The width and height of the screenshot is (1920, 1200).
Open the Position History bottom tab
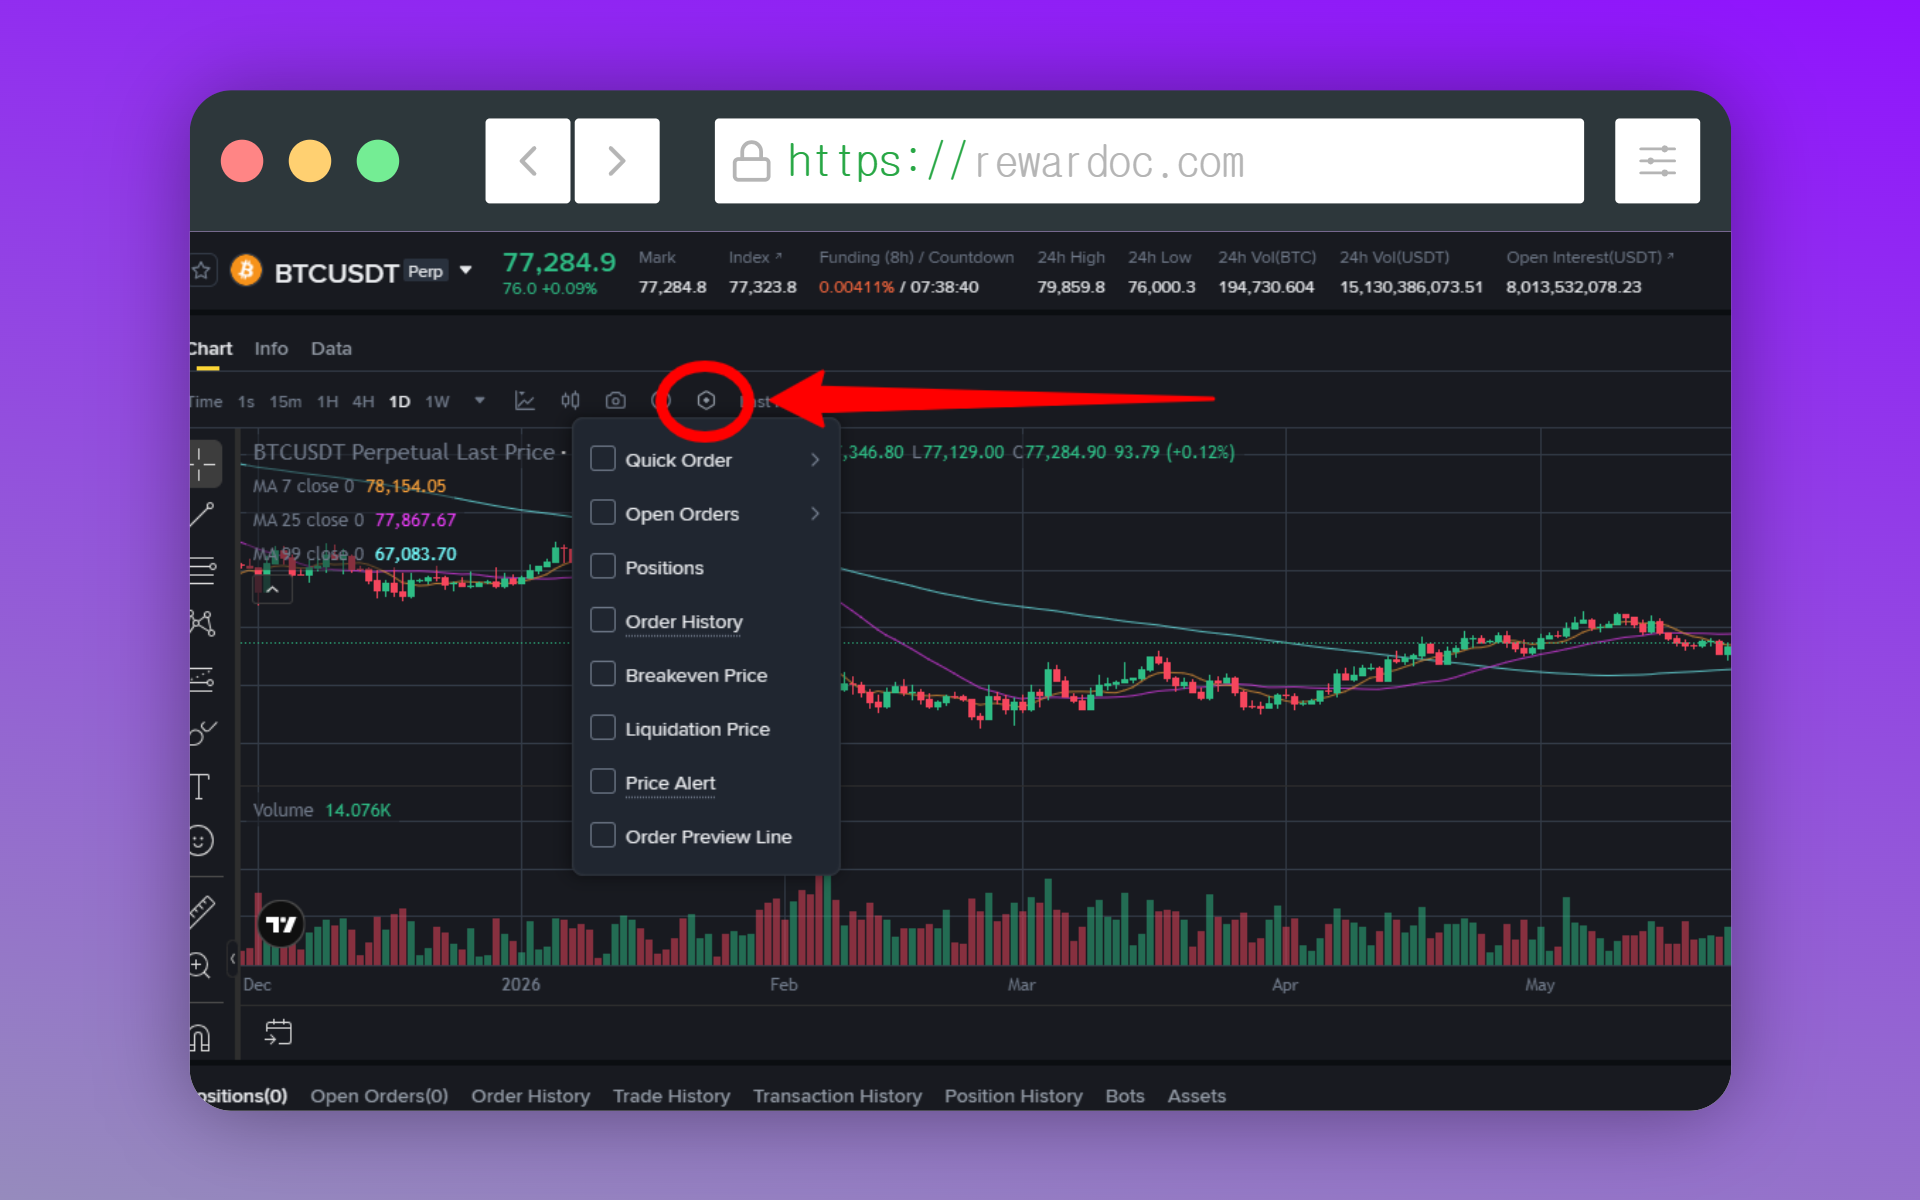tap(1013, 1096)
